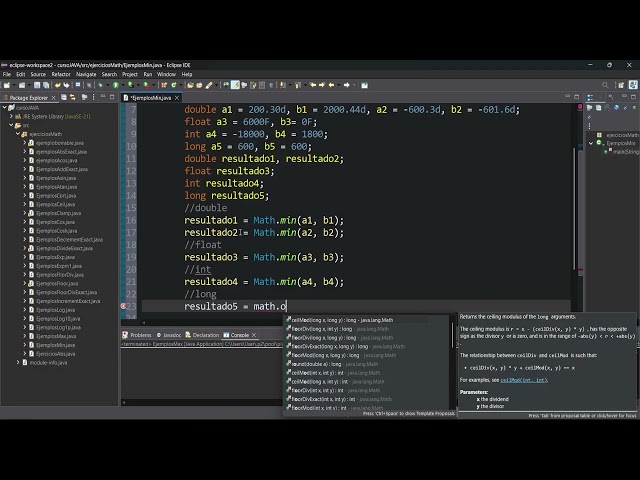Expand EjemplosClamp.java tree node arrow
Image resolution: width=640 pixels, height=480 pixels.
click(x=24, y=213)
